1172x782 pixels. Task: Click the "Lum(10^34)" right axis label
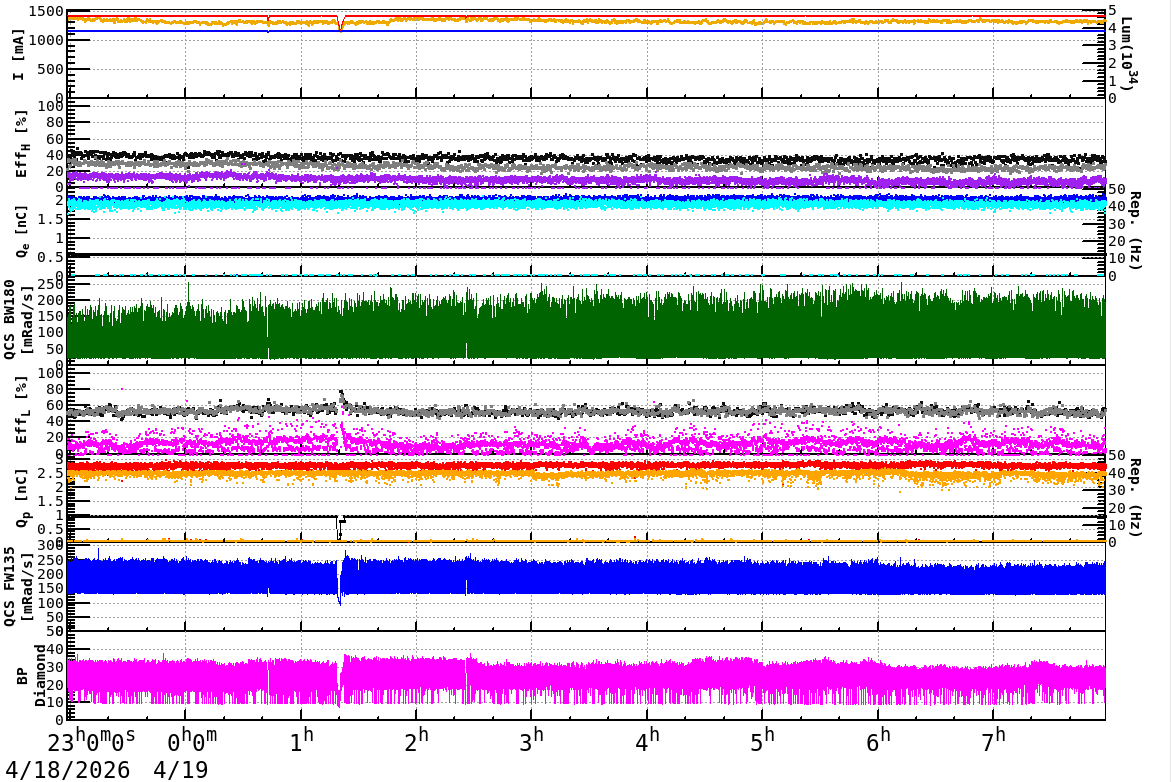[1130, 54]
